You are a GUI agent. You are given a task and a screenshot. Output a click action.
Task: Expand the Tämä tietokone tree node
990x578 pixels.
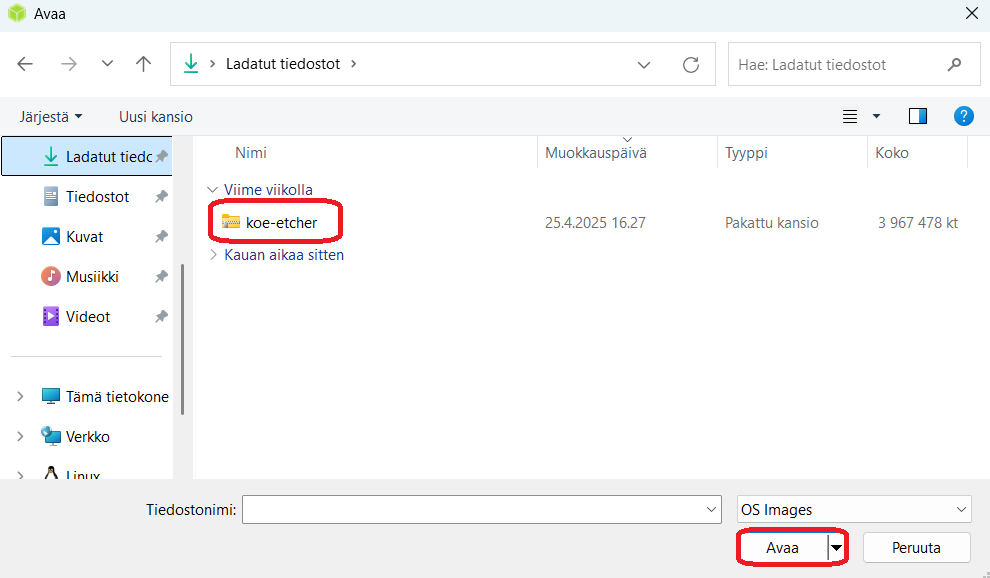pos(20,397)
